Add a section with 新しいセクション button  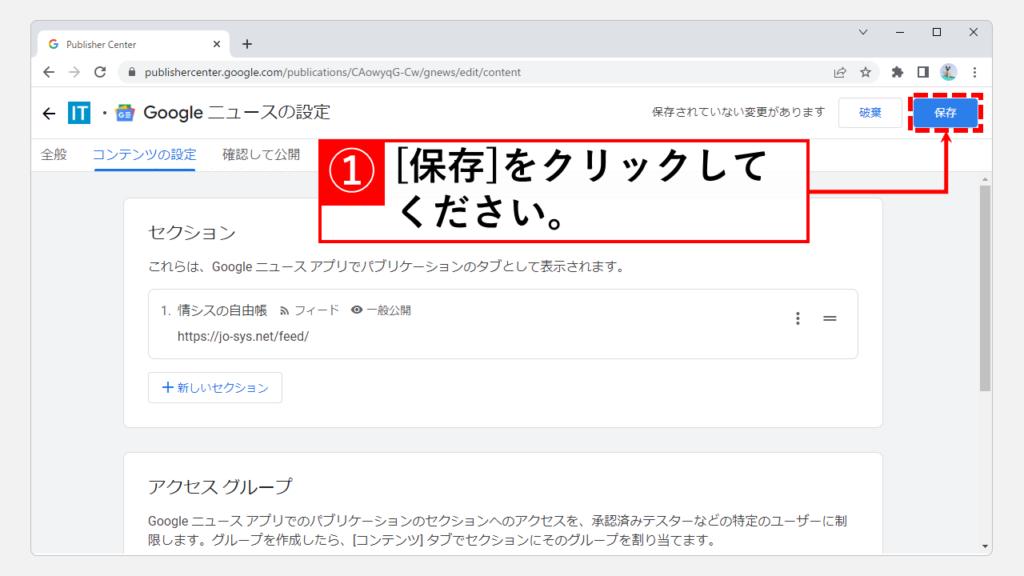click(215, 388)
